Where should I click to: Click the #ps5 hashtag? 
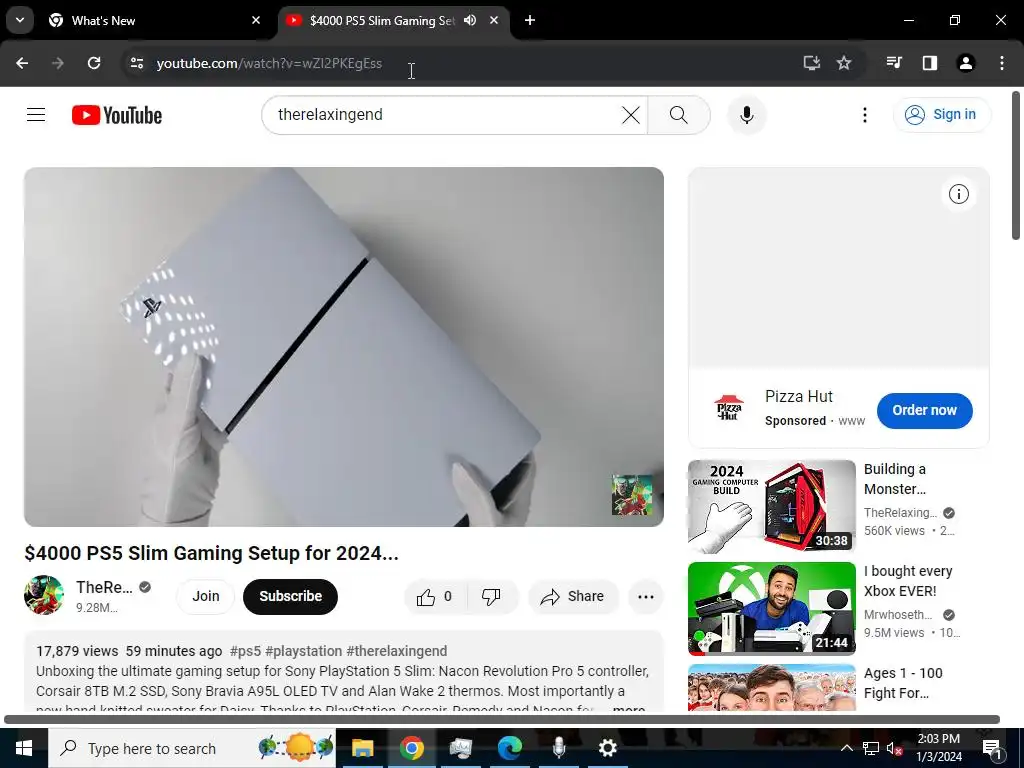[245, 651]
